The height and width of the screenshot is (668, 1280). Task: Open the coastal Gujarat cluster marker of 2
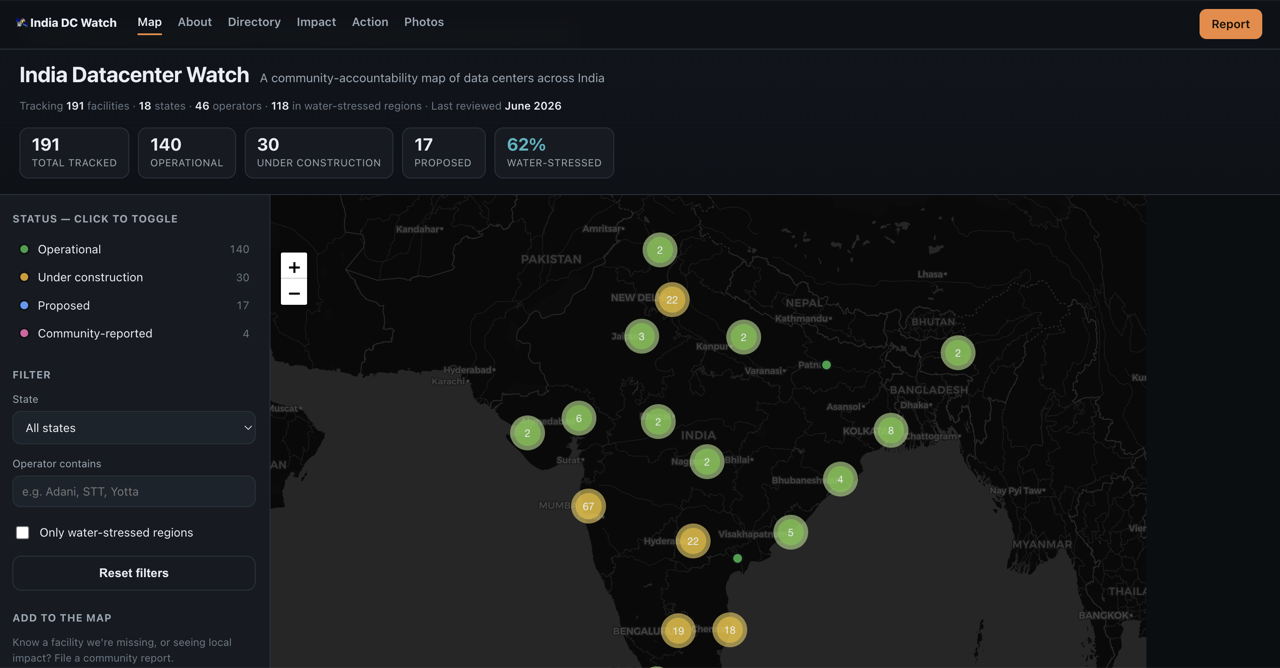click(527, 433)
